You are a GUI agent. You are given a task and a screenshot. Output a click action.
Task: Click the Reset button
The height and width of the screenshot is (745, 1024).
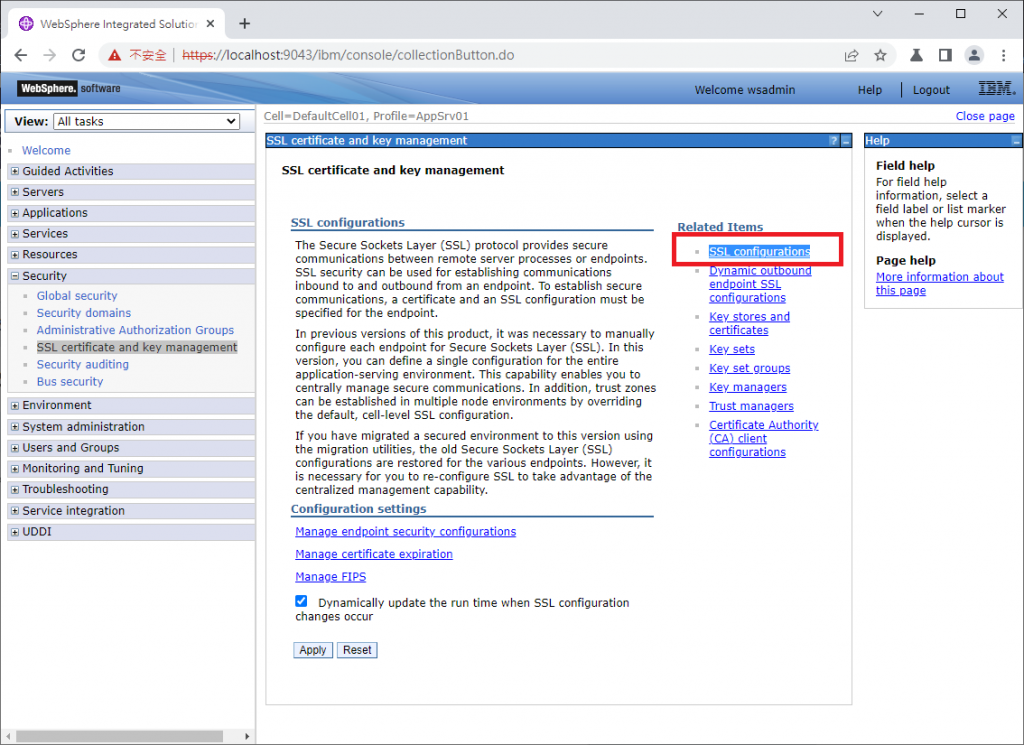[357, 650]
